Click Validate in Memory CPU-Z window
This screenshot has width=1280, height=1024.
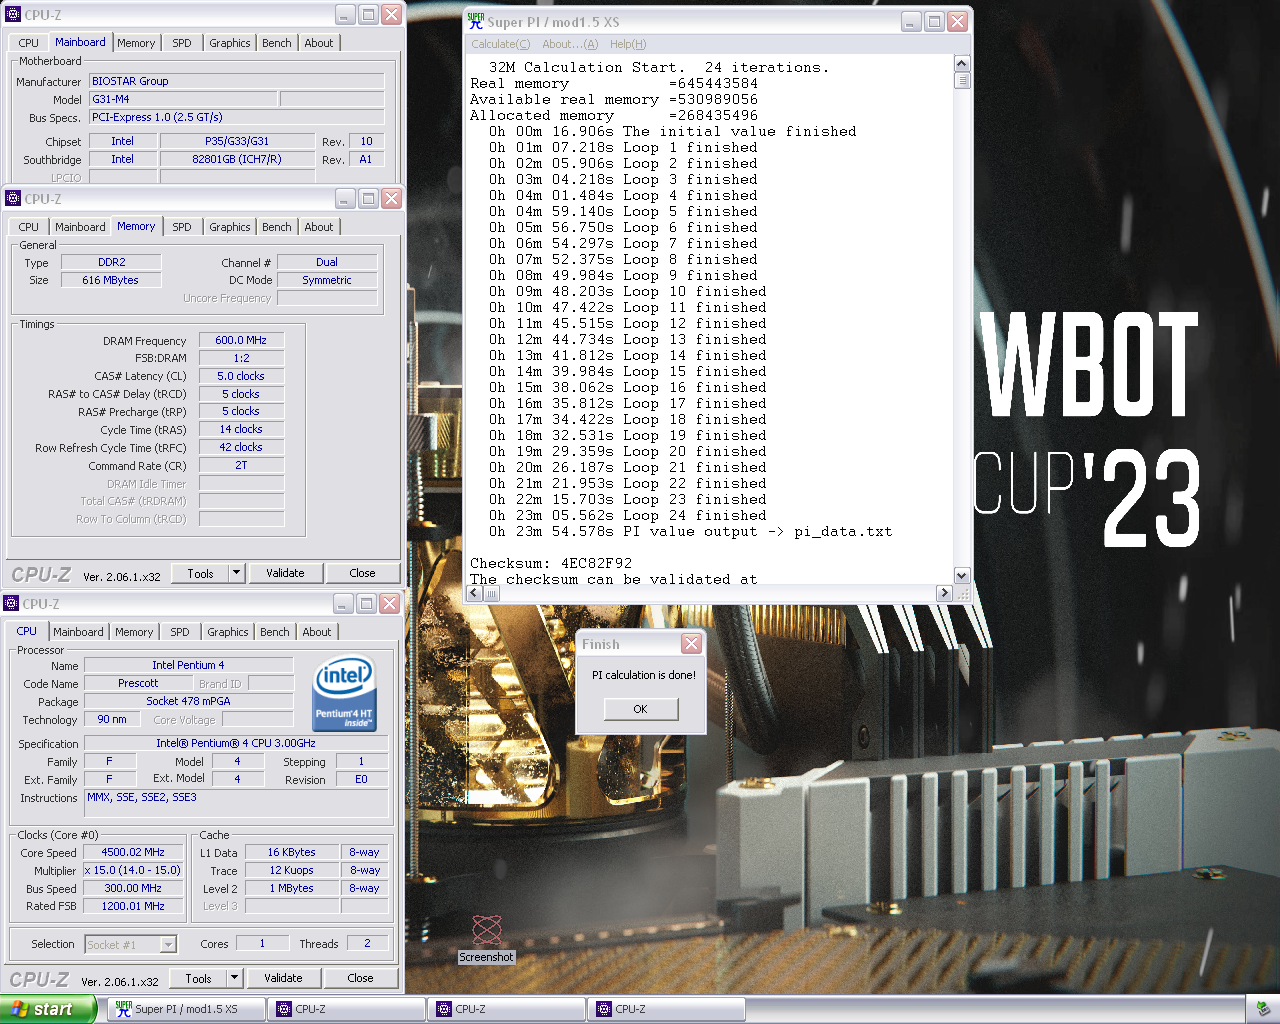[285, 573]
